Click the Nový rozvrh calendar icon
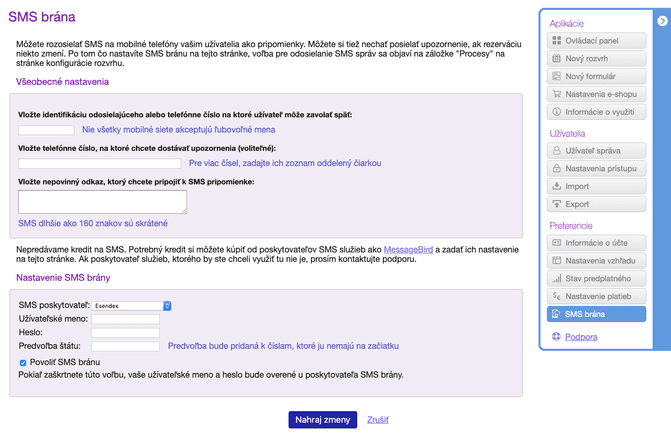 coord(556,59)
